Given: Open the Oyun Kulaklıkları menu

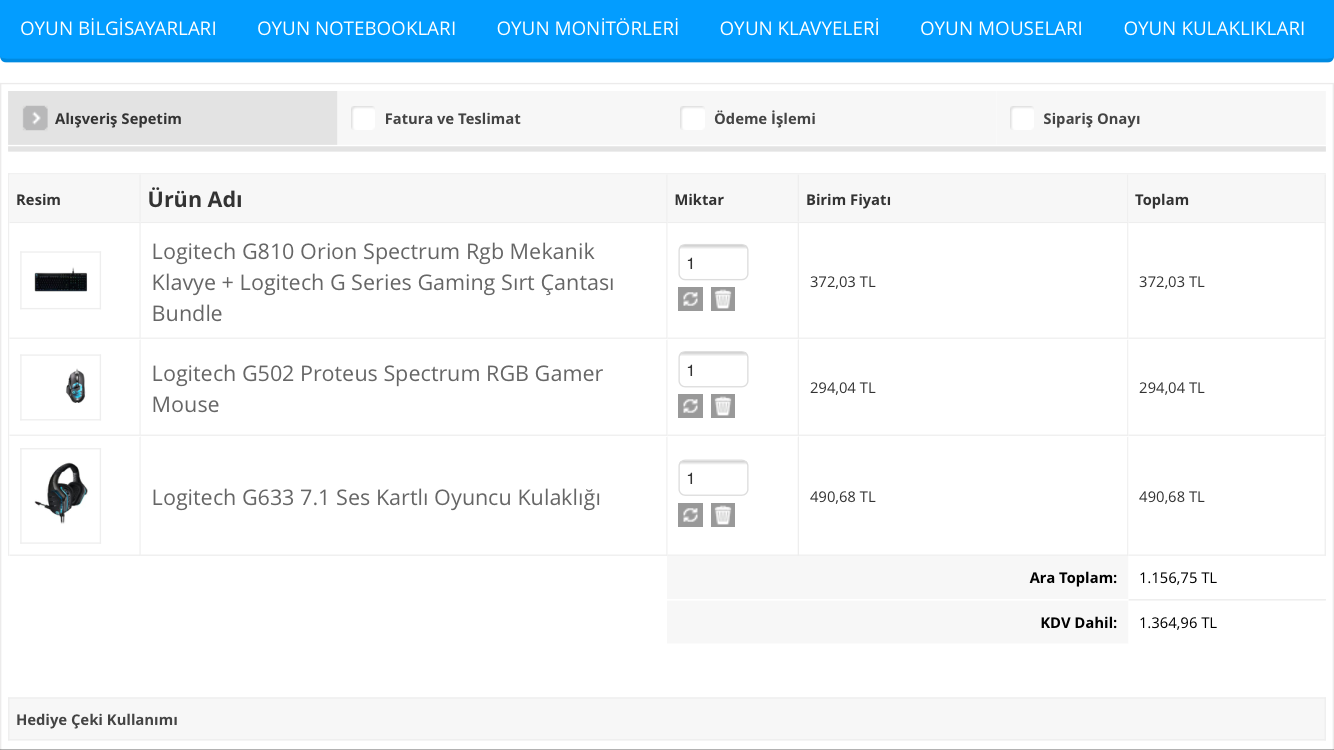Looking at the screenshot, I should (x=1214, y=29).
